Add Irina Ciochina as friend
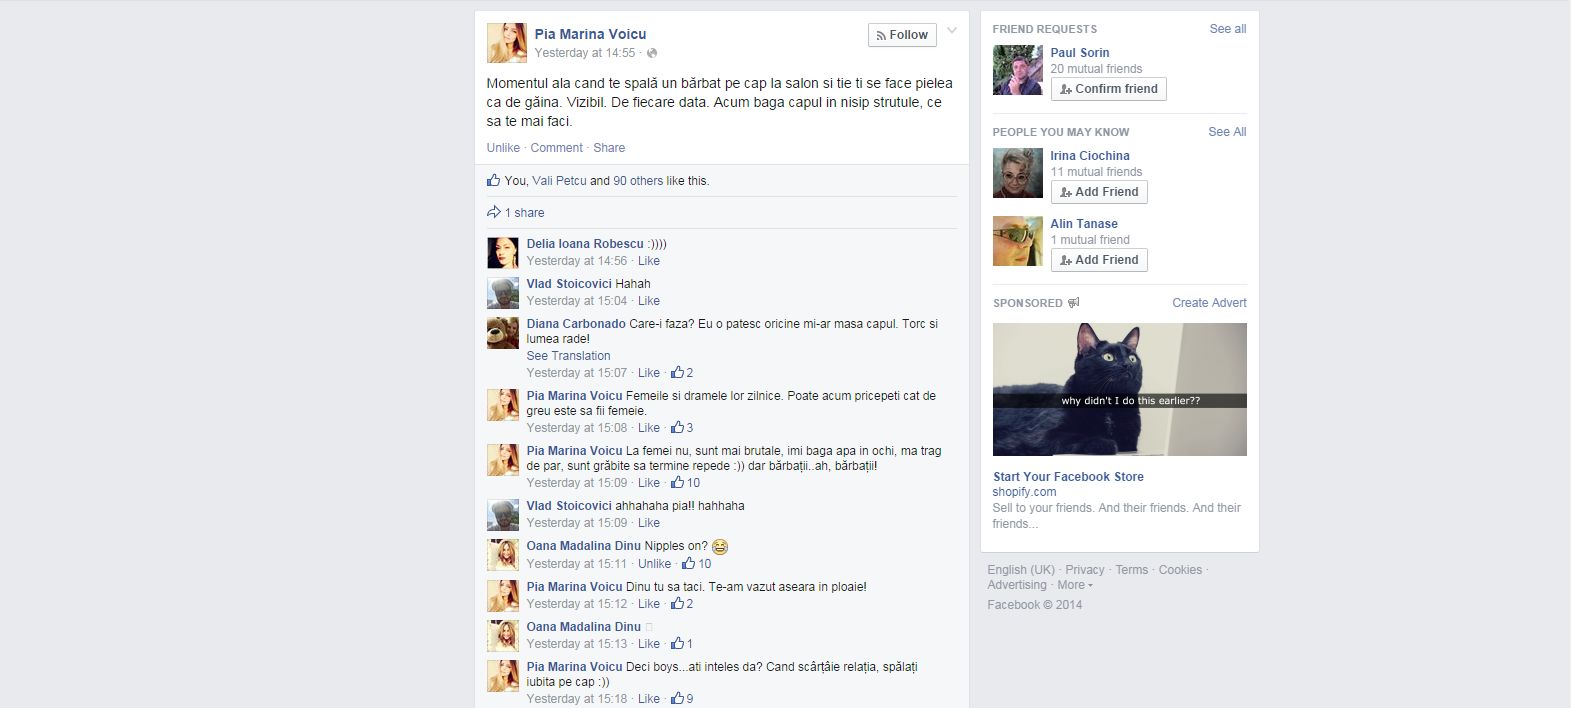 click(1099, 192)
